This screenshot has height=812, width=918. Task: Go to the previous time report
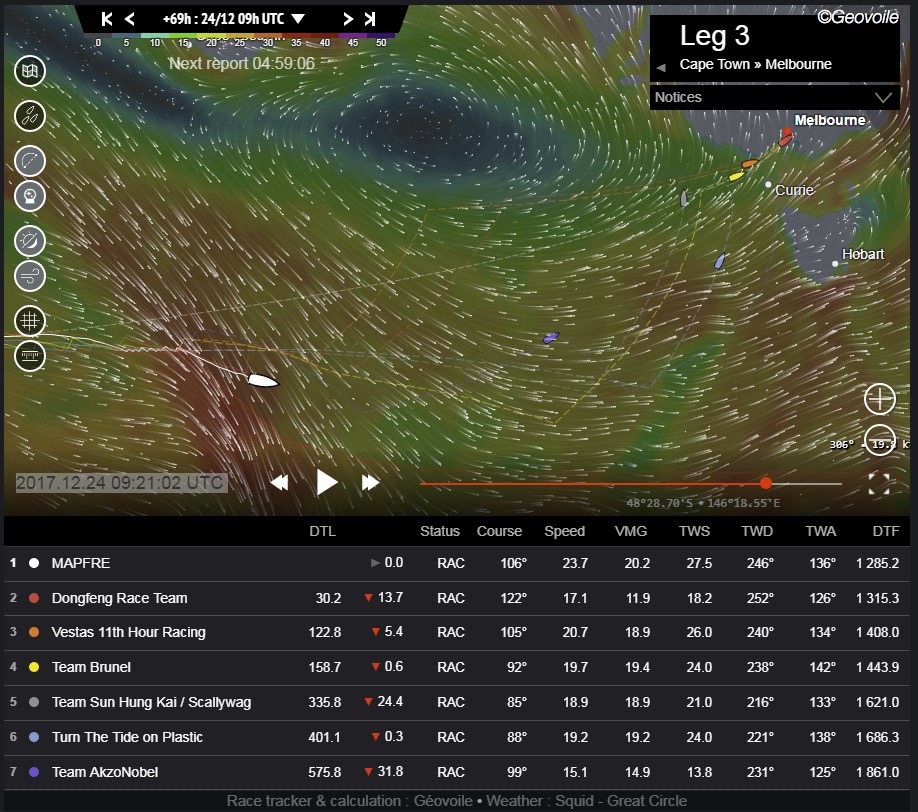click(130, 19)
